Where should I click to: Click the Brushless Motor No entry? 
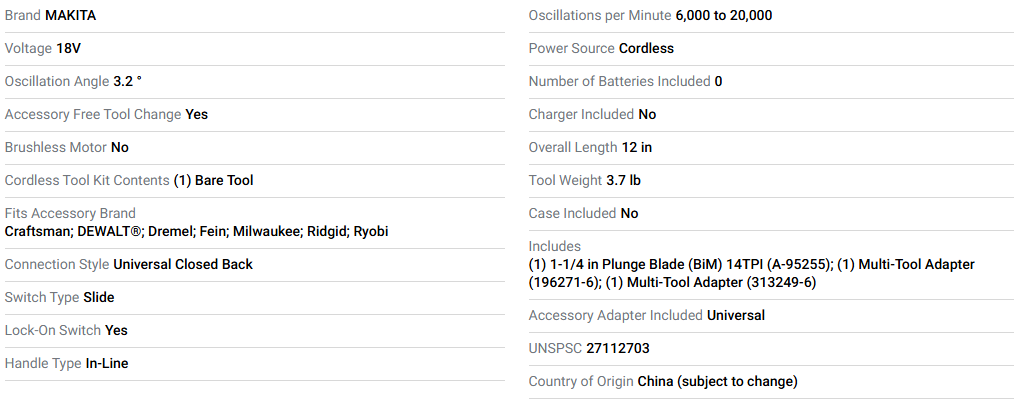tap(120, 147)
